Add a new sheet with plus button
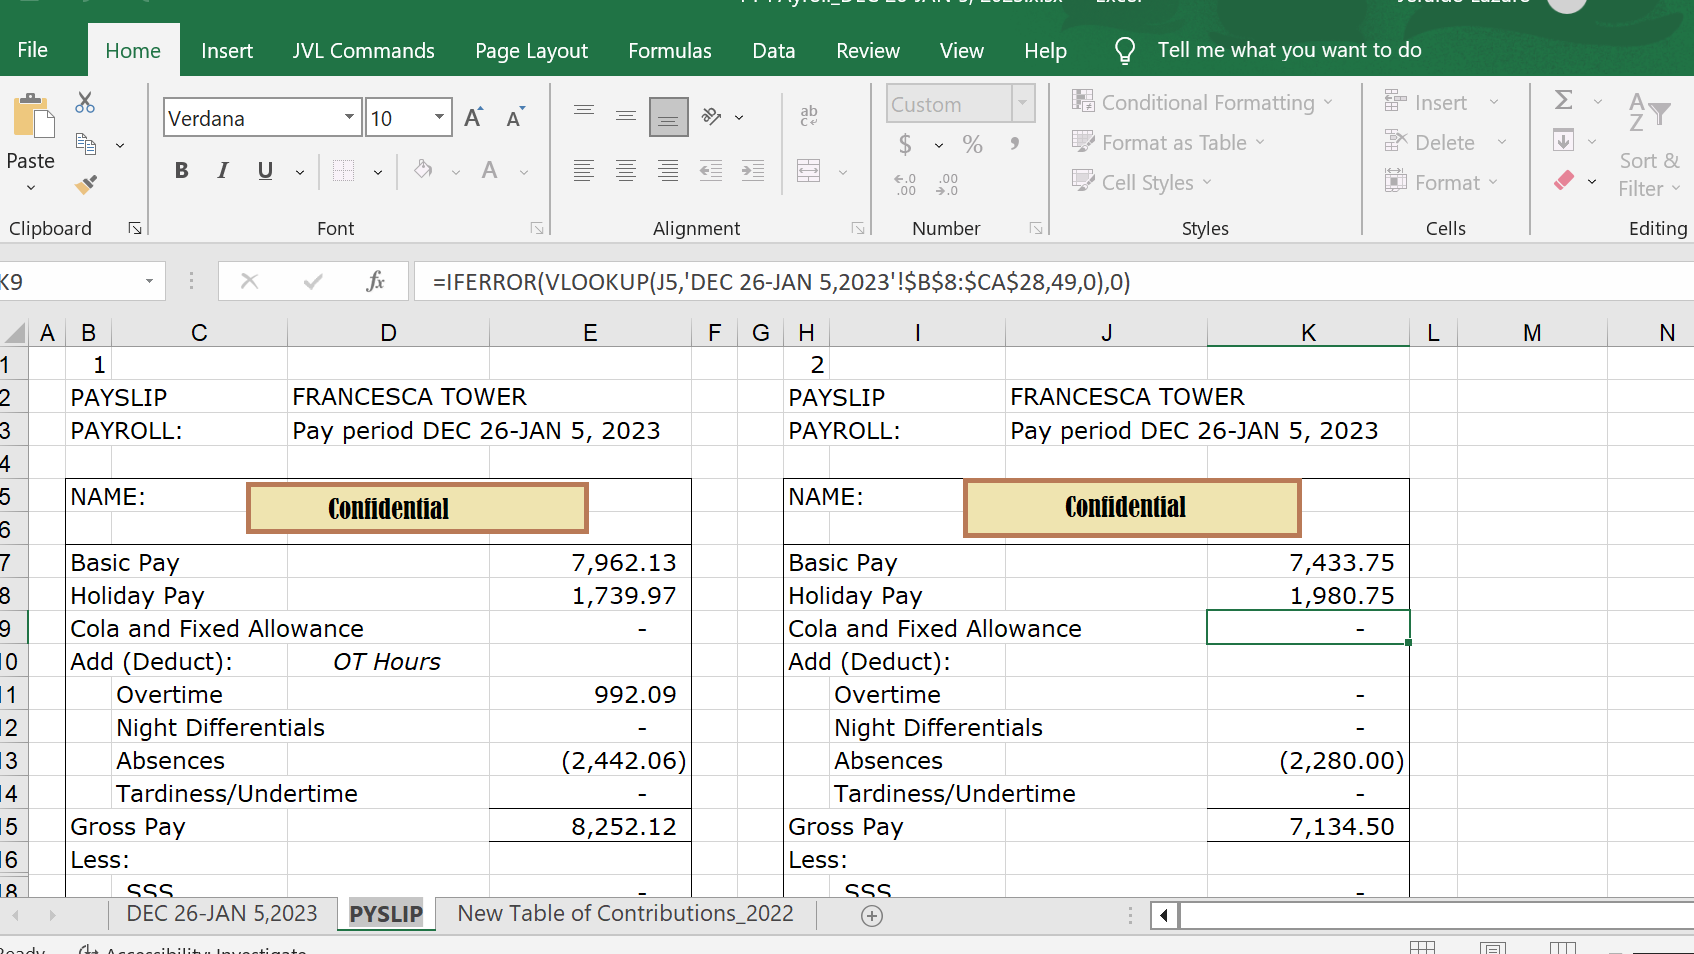This screenshot has width=1694, height=954. click(x=872, y=916)
